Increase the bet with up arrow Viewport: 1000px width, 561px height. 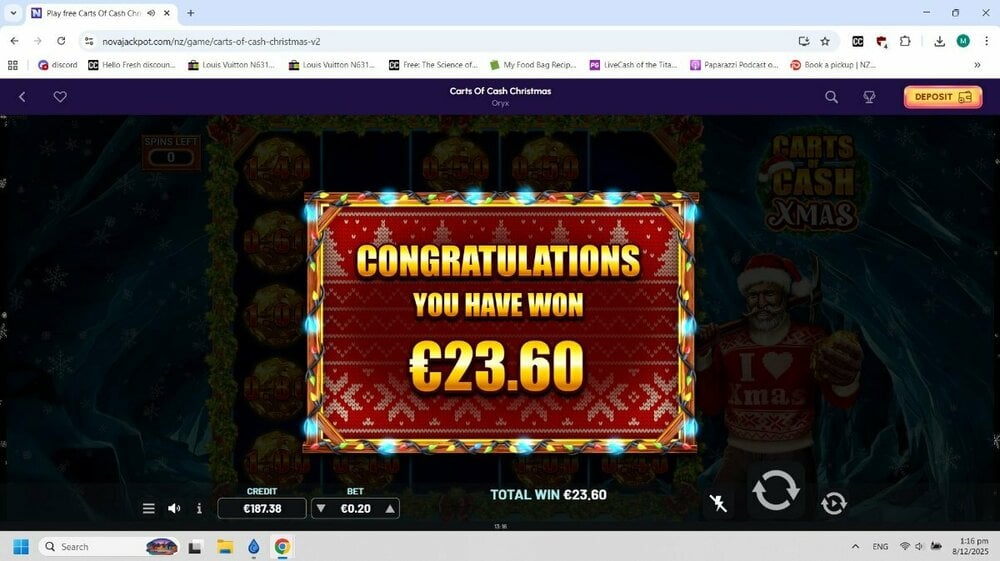[x=390, y=508]
